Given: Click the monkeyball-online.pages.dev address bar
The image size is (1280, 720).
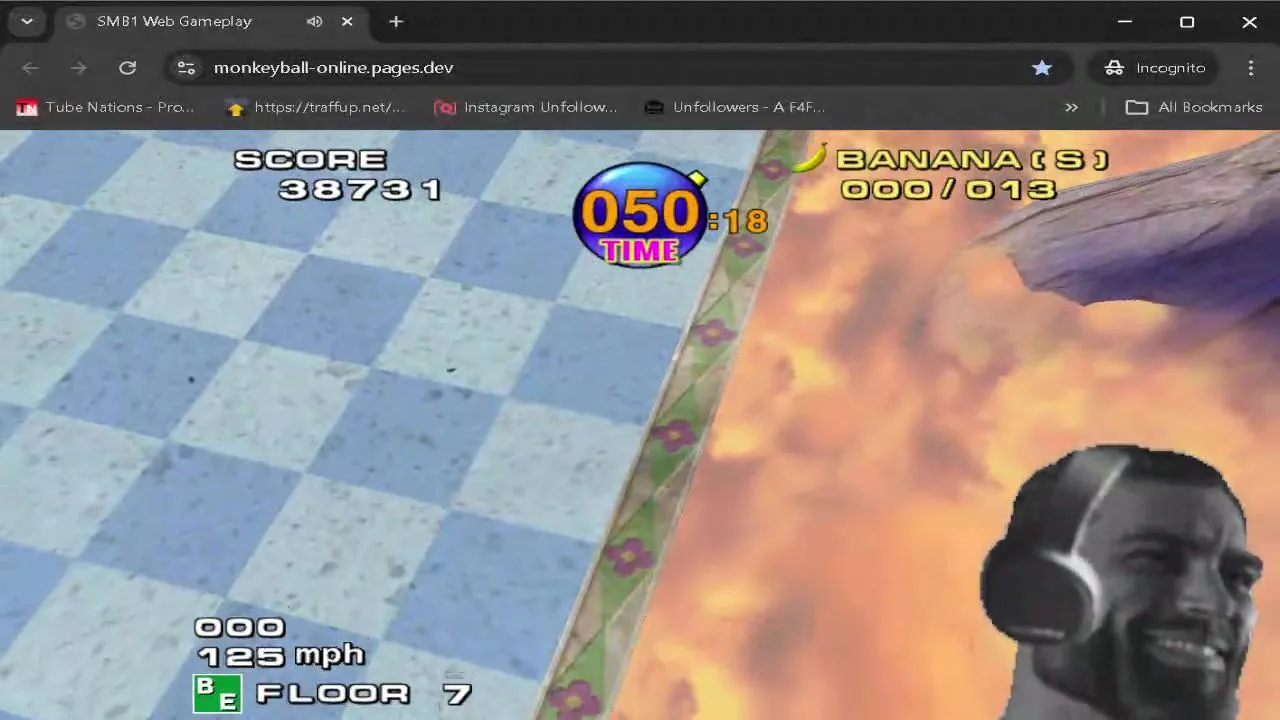Looking at the screenshot, I should tap(617, 68).
